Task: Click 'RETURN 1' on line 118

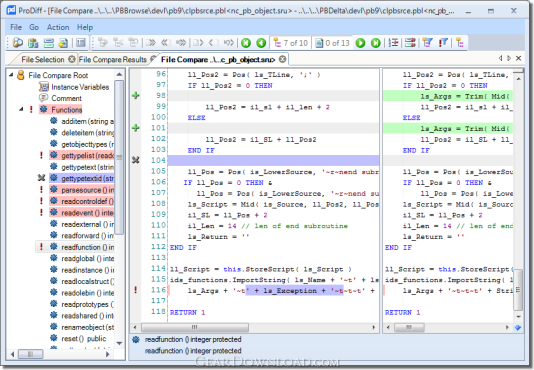Action: pyautogui.click(x=187, y=312)
